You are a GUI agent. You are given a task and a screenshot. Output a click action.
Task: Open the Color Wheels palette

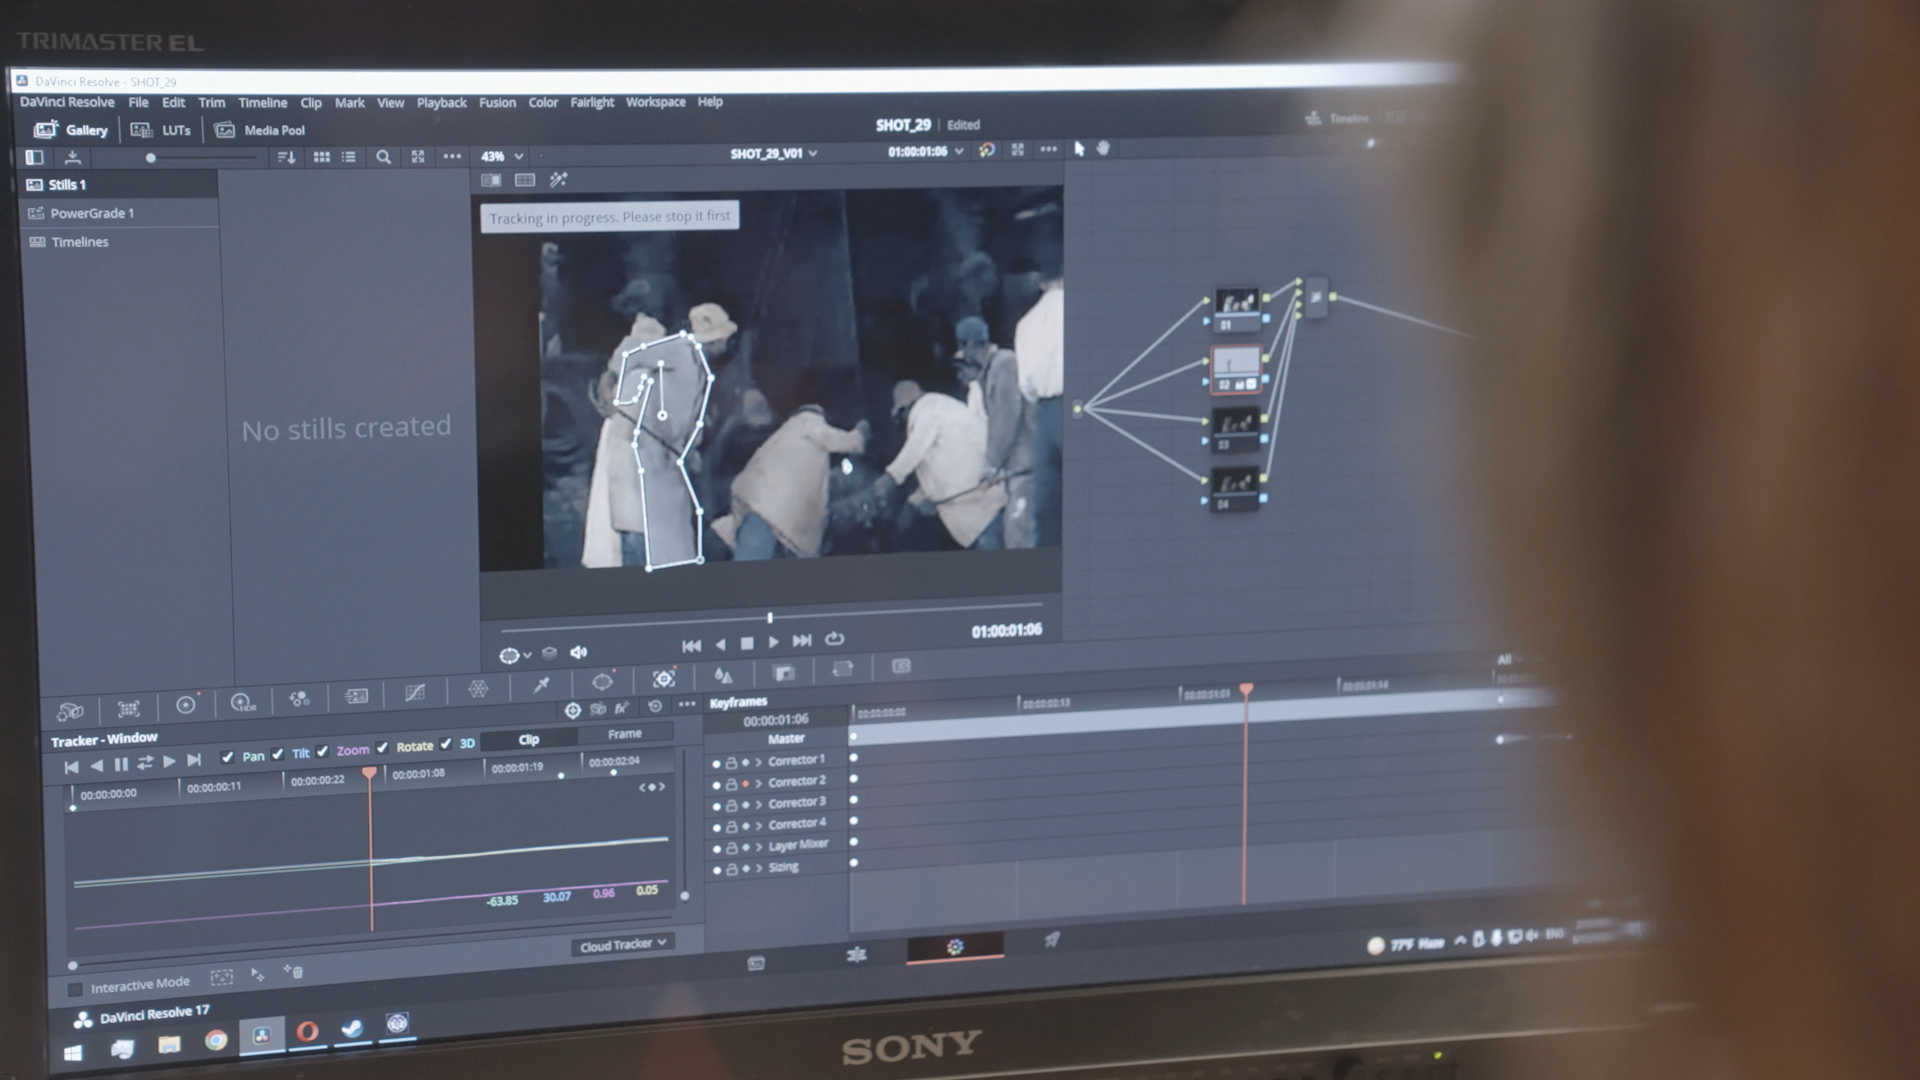point(185,705)
